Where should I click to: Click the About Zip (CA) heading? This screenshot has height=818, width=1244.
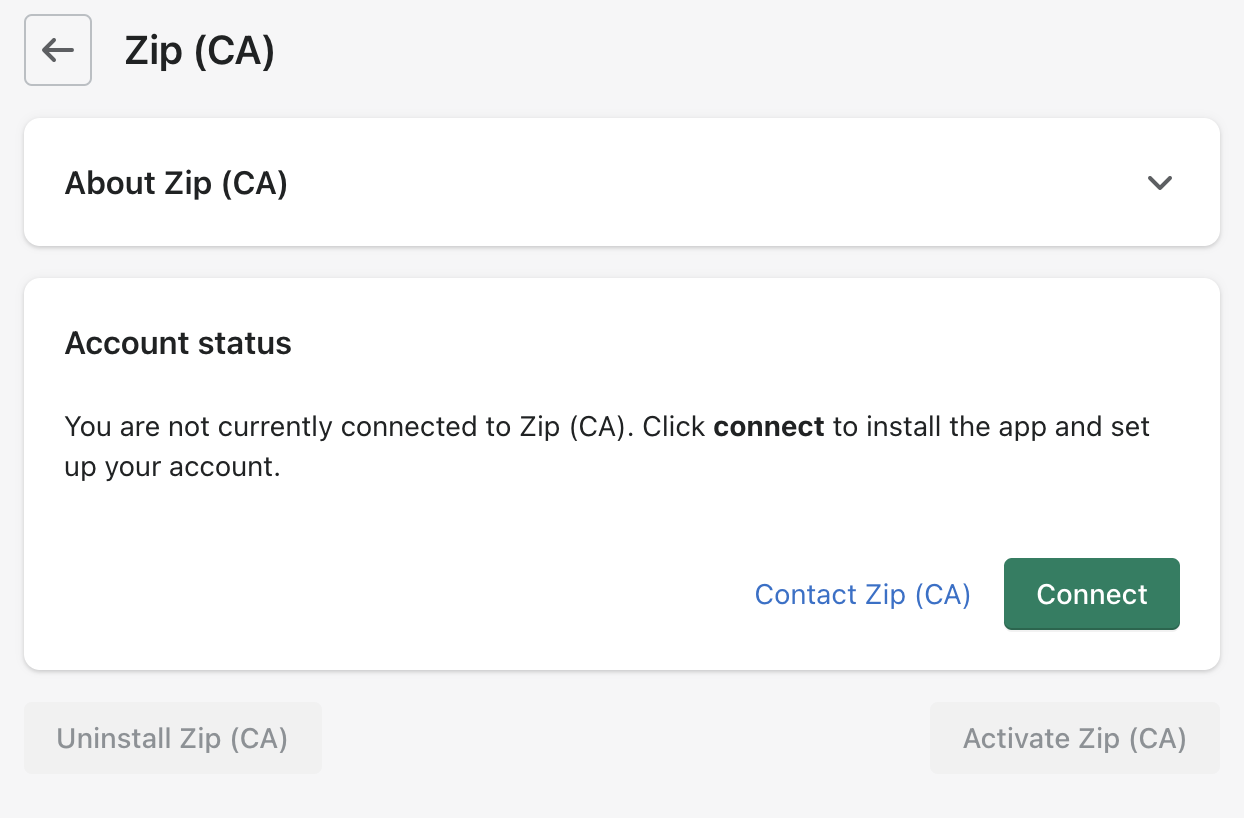pos(176,184)
